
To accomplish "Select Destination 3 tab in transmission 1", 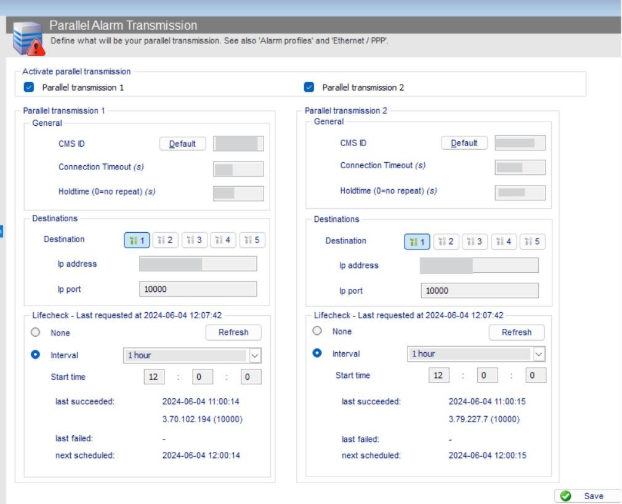I will pyautogui.click(x=194, y=240).
